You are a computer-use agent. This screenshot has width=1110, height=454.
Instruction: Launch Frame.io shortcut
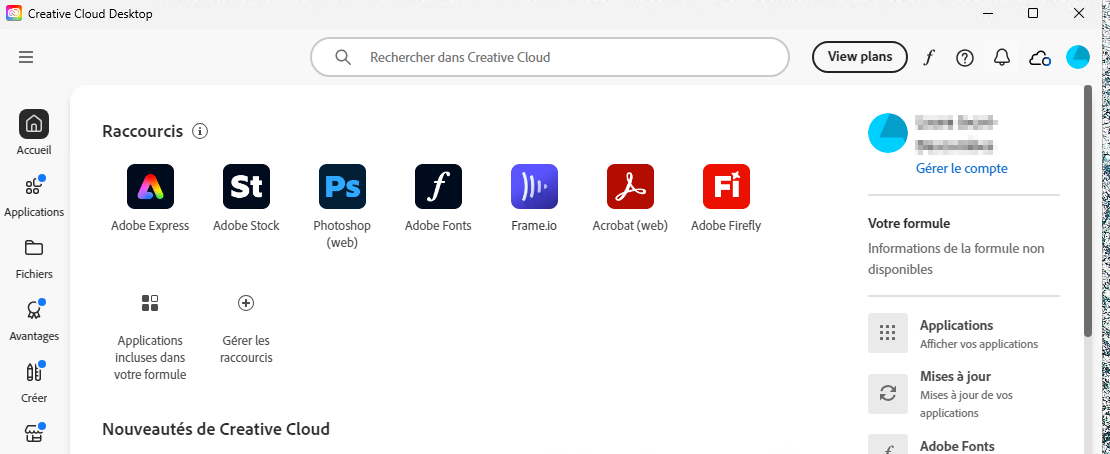pyautogui.click(x=534, y=187)
